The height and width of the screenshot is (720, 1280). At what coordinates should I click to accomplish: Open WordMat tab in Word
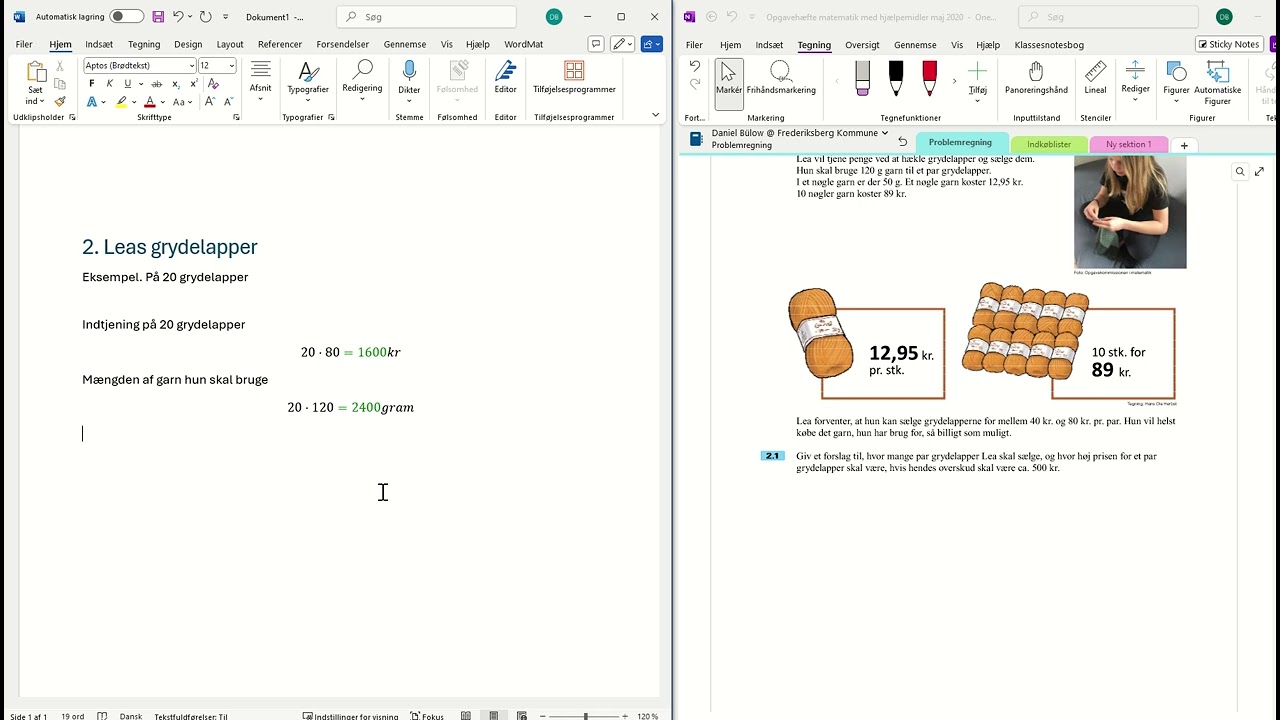[x=523, y=45]
